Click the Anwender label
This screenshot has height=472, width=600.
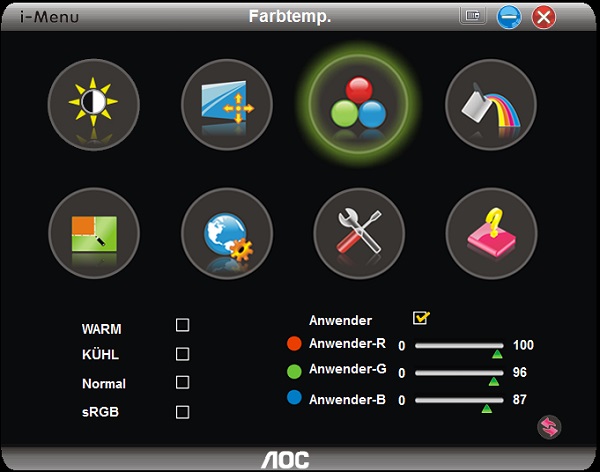[x=340, y=320]
